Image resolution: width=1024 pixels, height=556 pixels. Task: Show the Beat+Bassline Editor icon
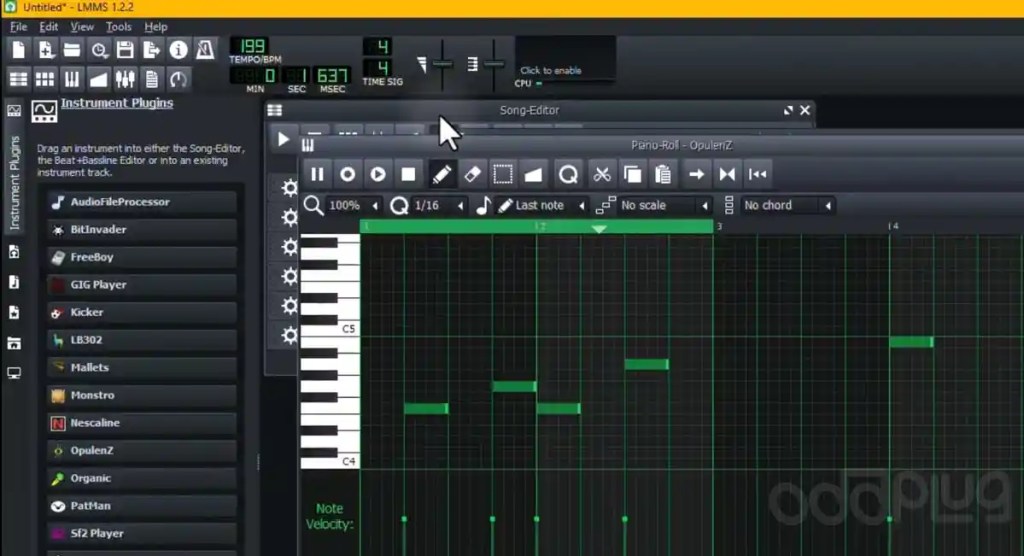click(45, 80)
